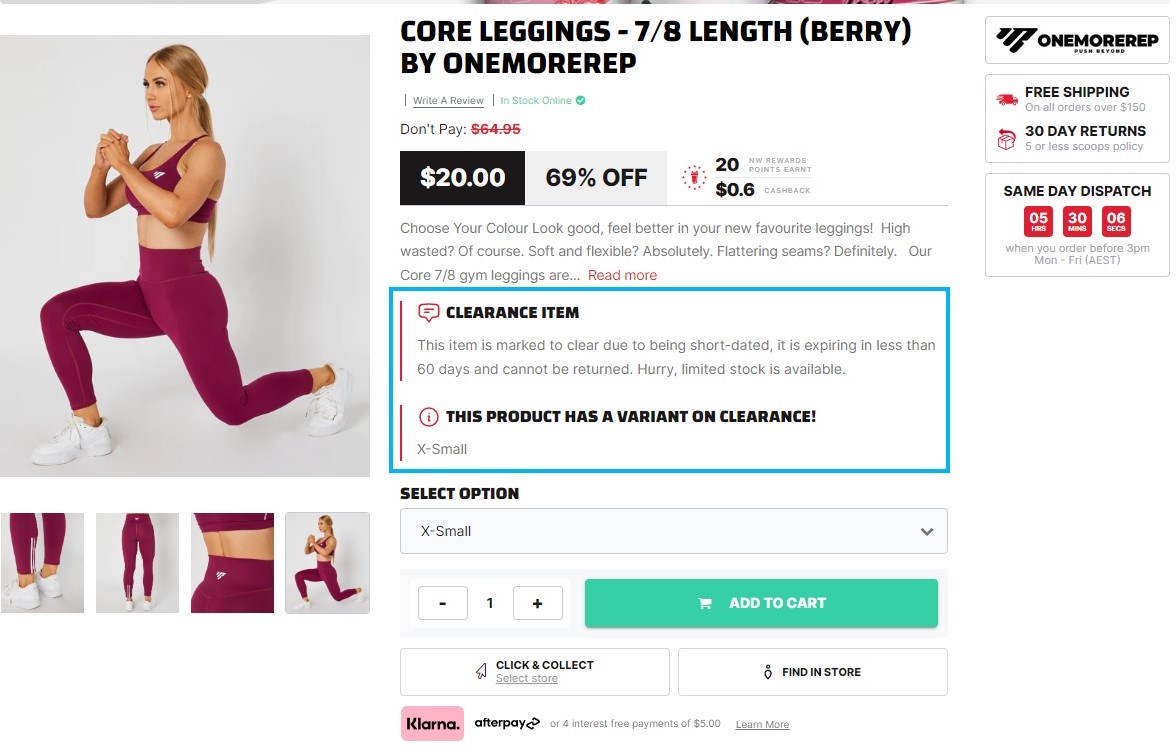The width and height of the screenshot is (1176, 753).
Task: Click the rewards points shaker icon
Action: point(693,178)
